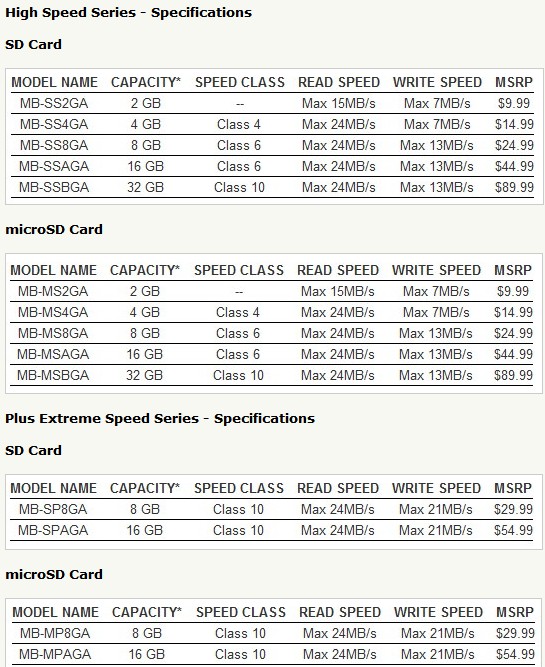Image resolution: width=545 pixels, height=667 pixels.
Task: Click the first microSD Card subheading
Action: [x=54, y=230]
